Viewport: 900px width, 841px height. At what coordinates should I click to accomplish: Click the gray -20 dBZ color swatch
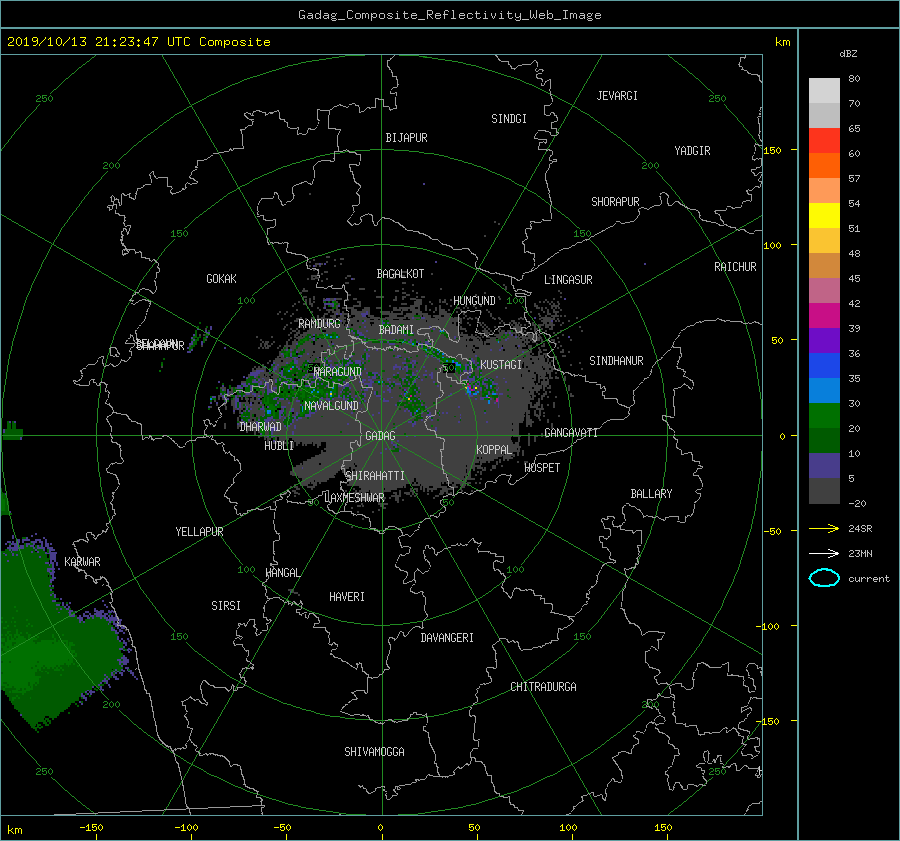[824, 491]
